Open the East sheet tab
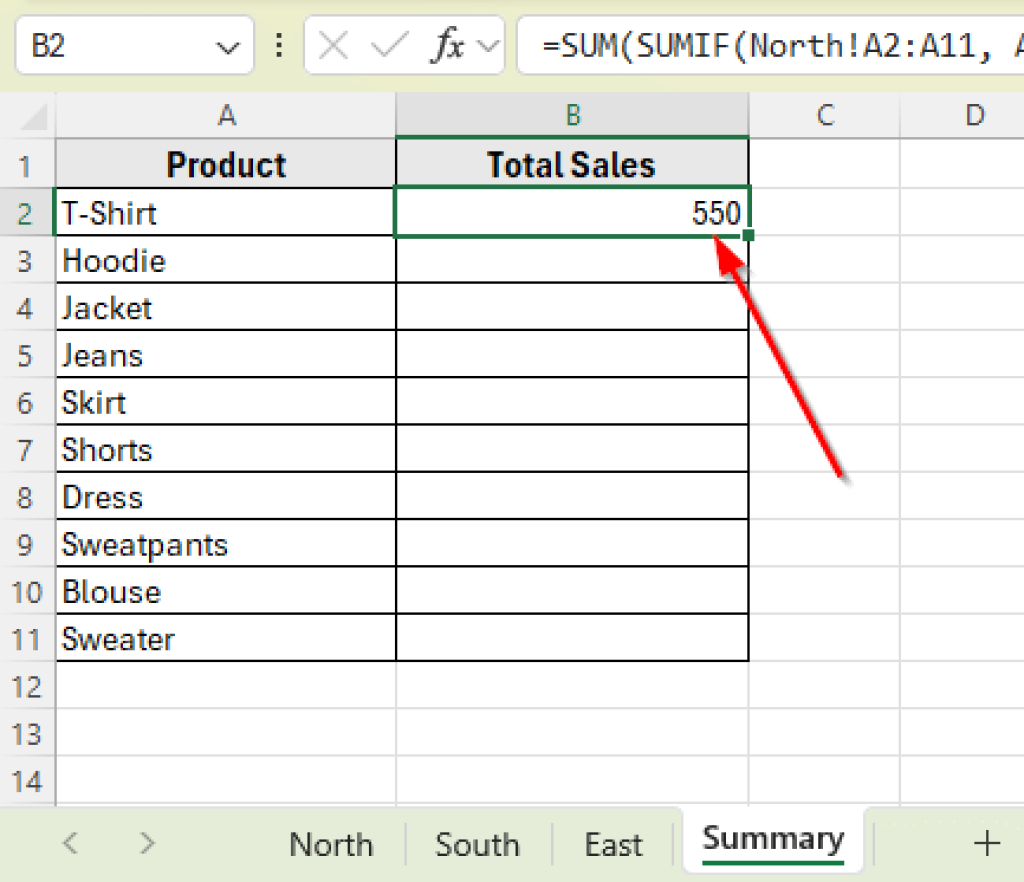This screenshot has height=882, width=1024. click(x=613, y=843)
